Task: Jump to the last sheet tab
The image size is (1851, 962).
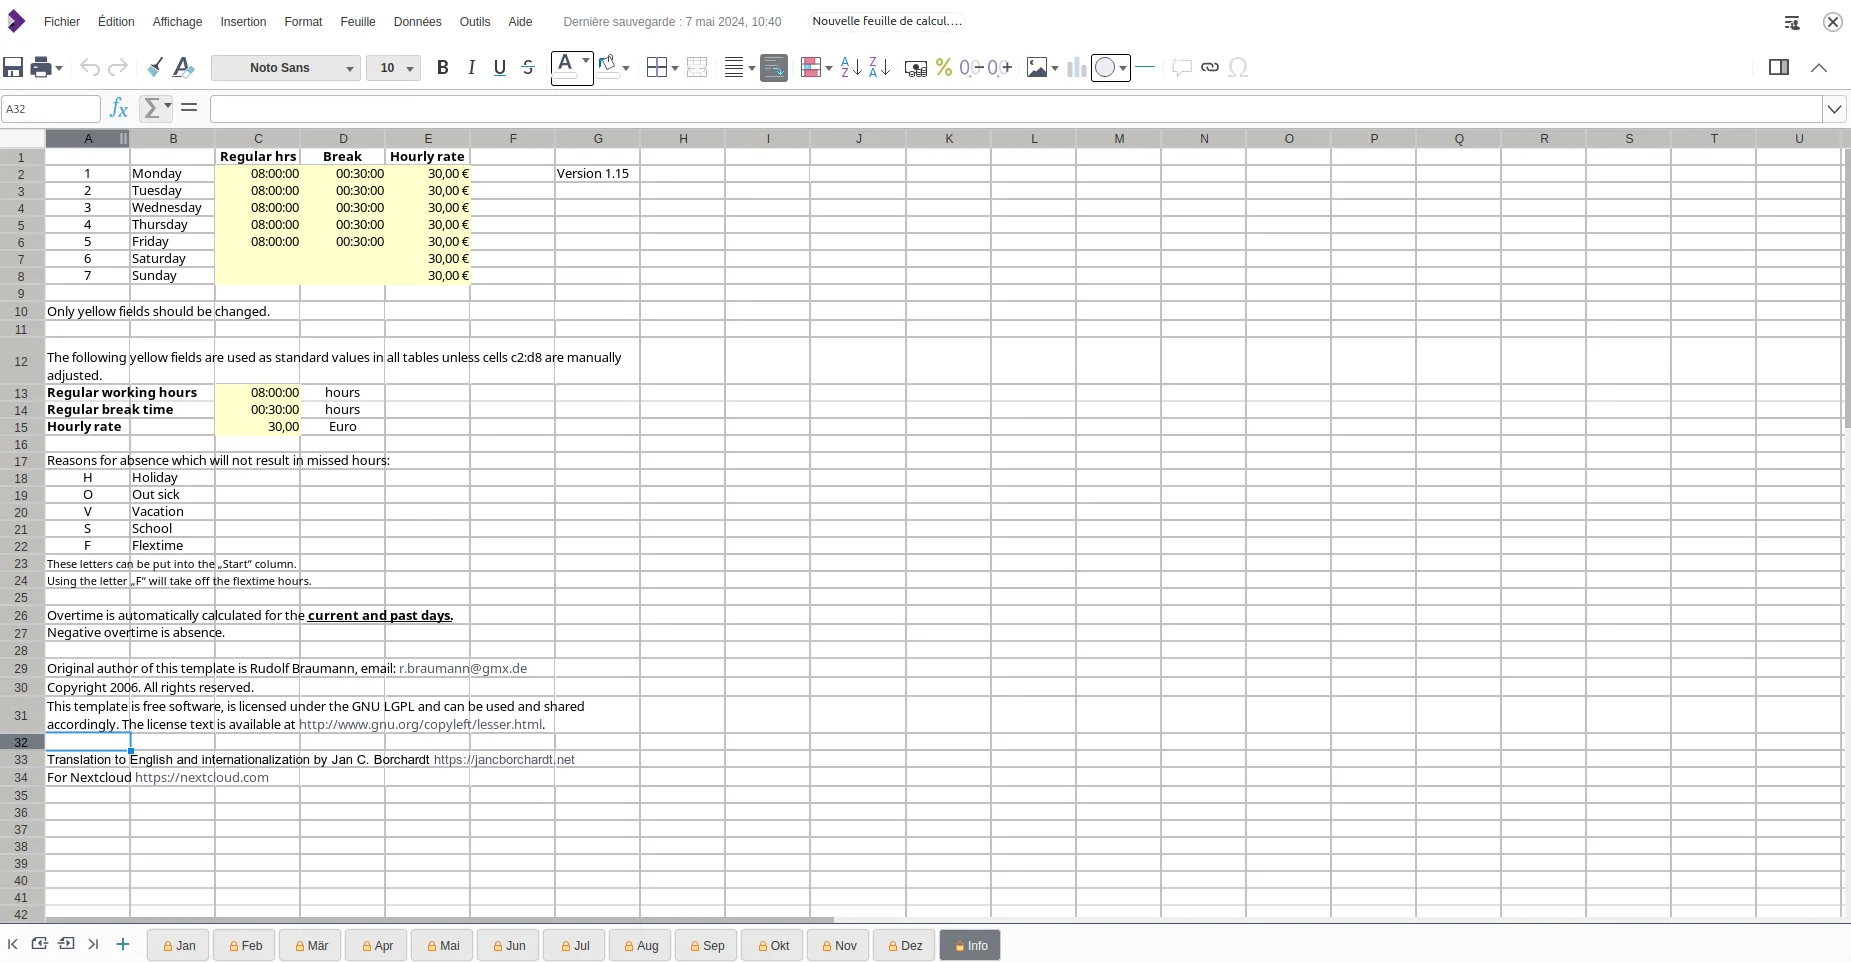Action: [93, 944]
